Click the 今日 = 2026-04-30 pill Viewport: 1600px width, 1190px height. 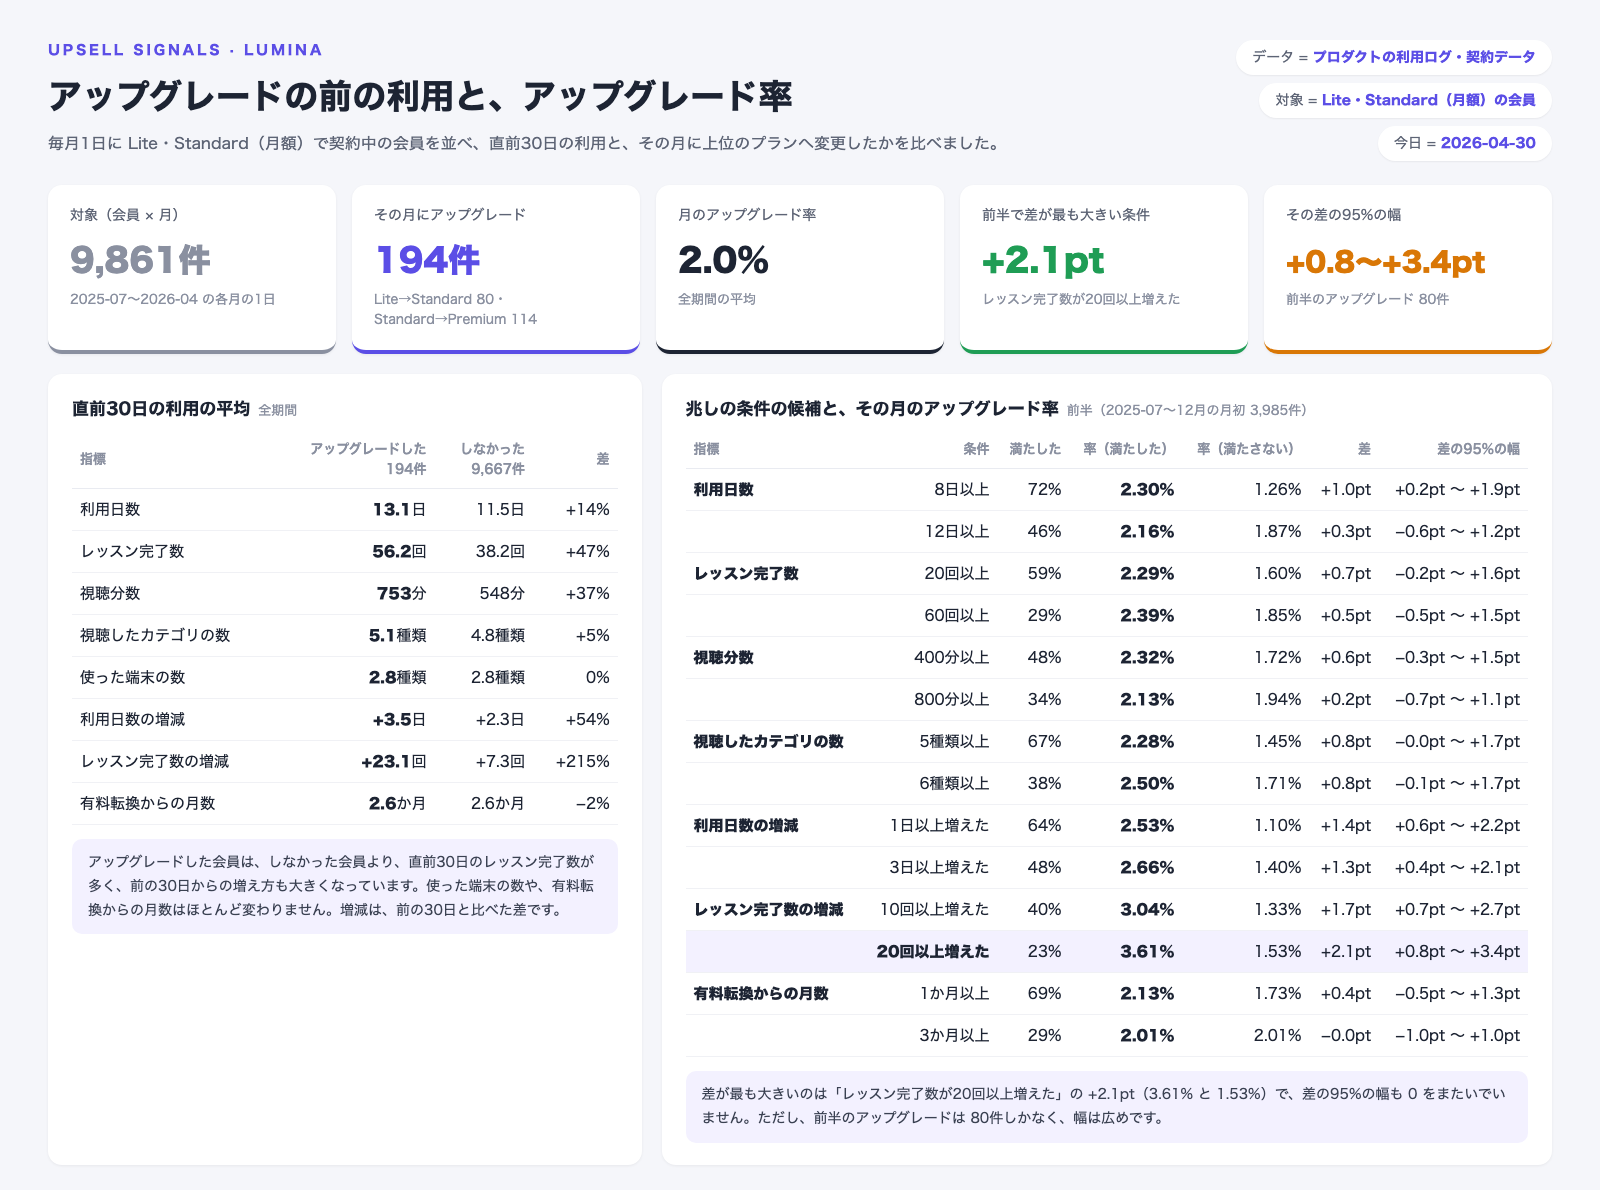click(1465, 143)
